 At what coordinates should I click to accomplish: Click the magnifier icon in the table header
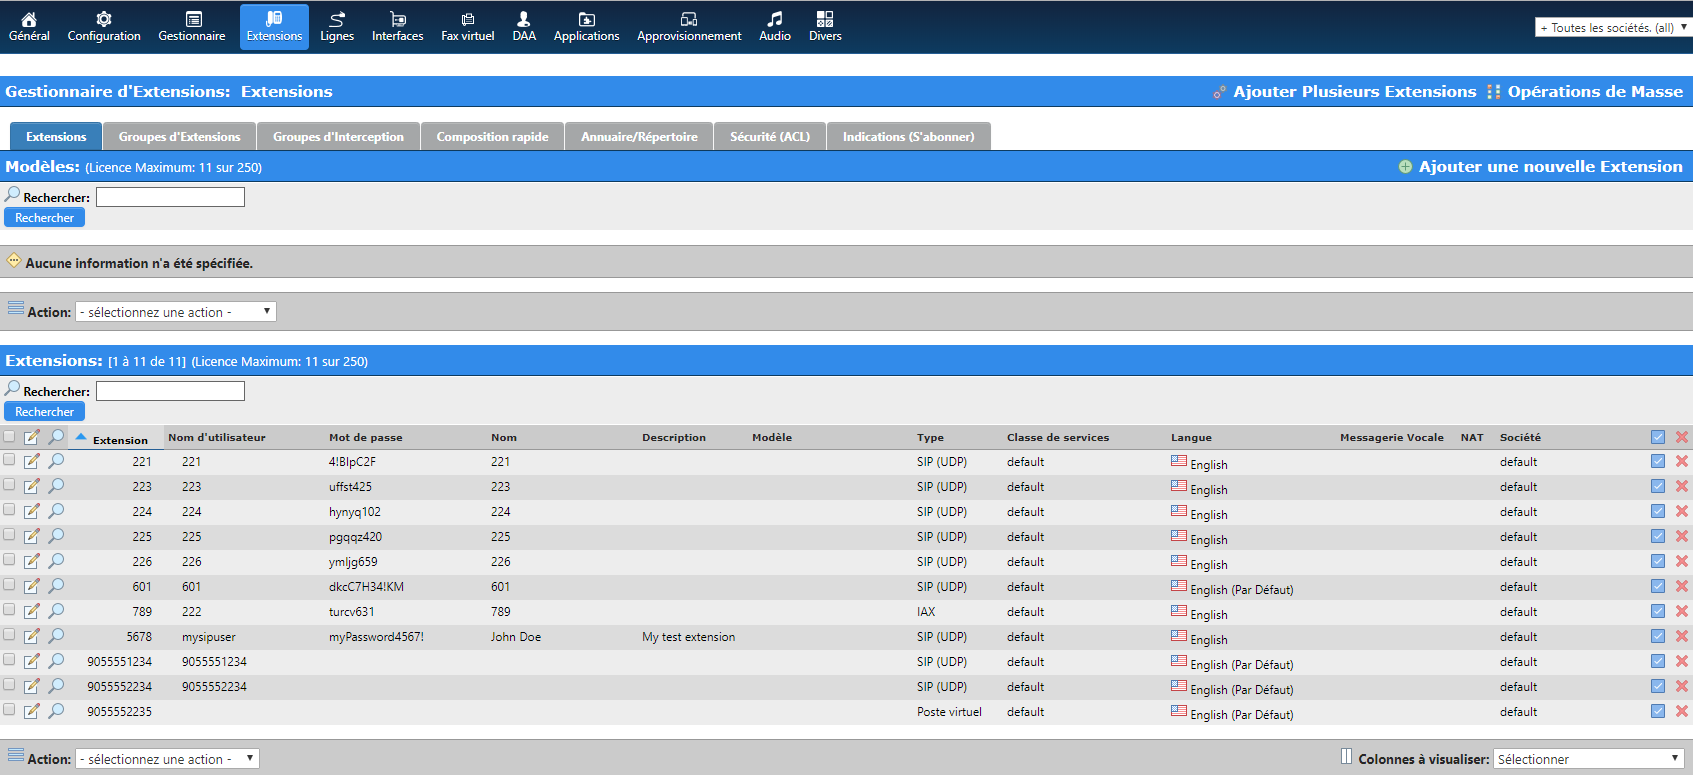[56, 437]
